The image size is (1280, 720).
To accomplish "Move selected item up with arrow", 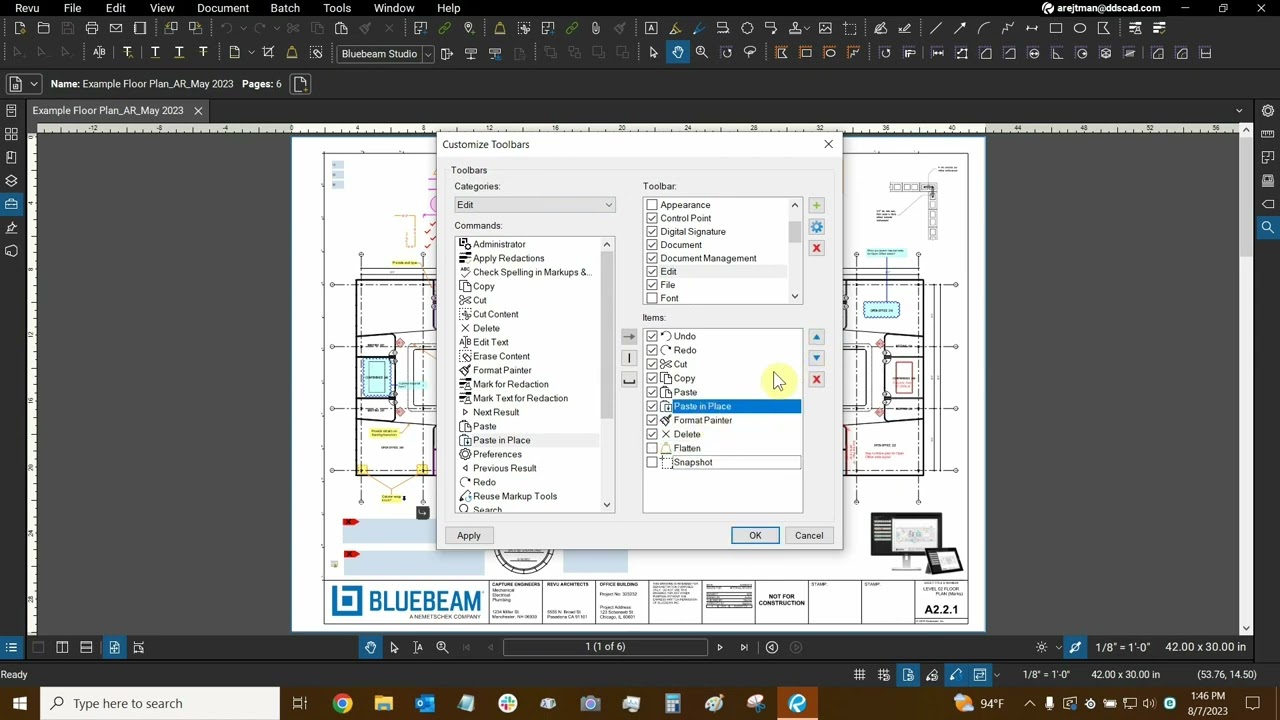I will [816, 337].
